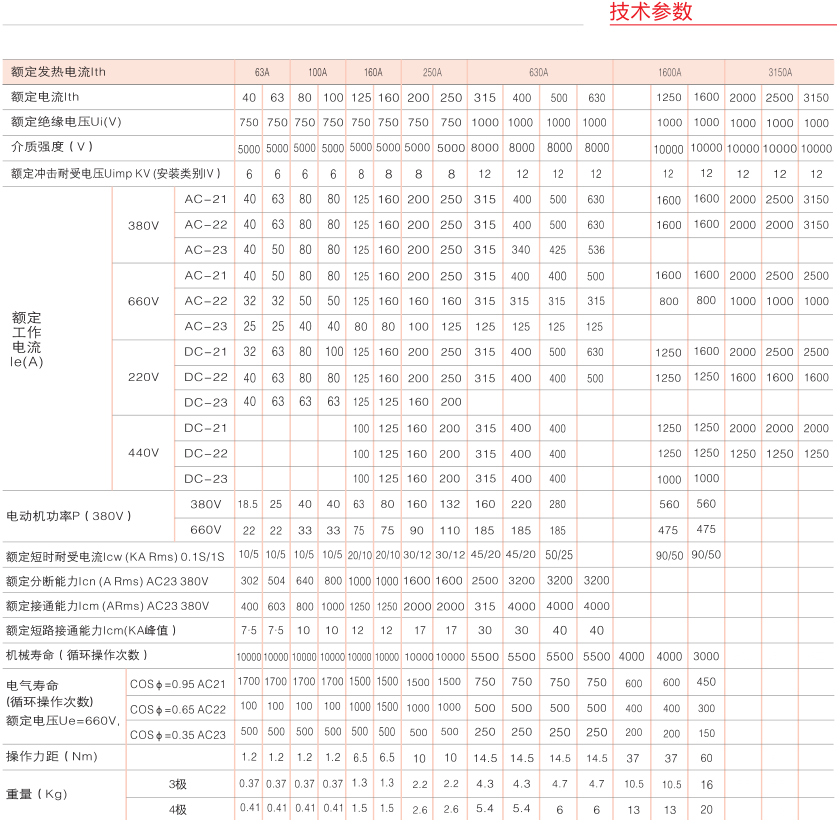
Task: Click the 机械寿命 row label
Action: [77, 655]
